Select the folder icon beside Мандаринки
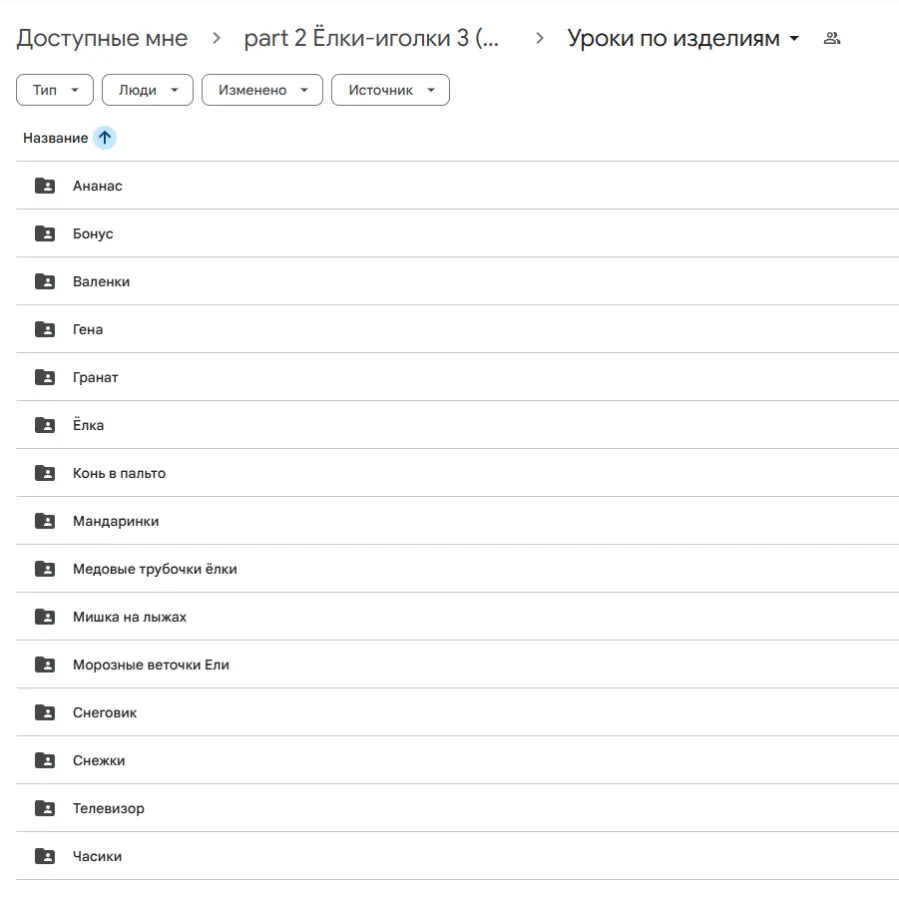 44,521
